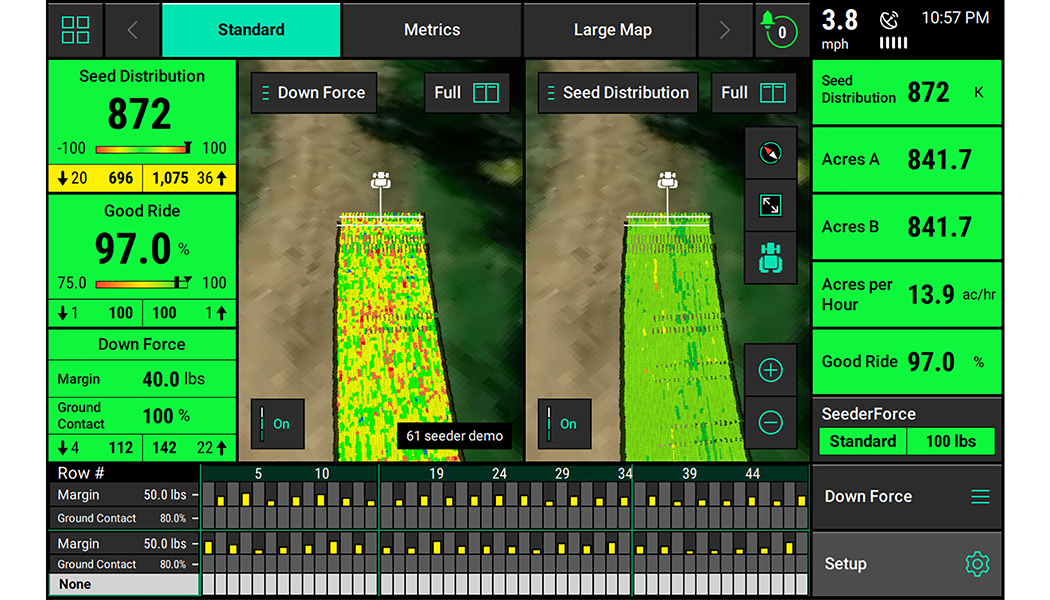Zoom out with the minus icon
Image resolution: width=1050 pixels, height=600 pixels.
[x=770, y=423]
